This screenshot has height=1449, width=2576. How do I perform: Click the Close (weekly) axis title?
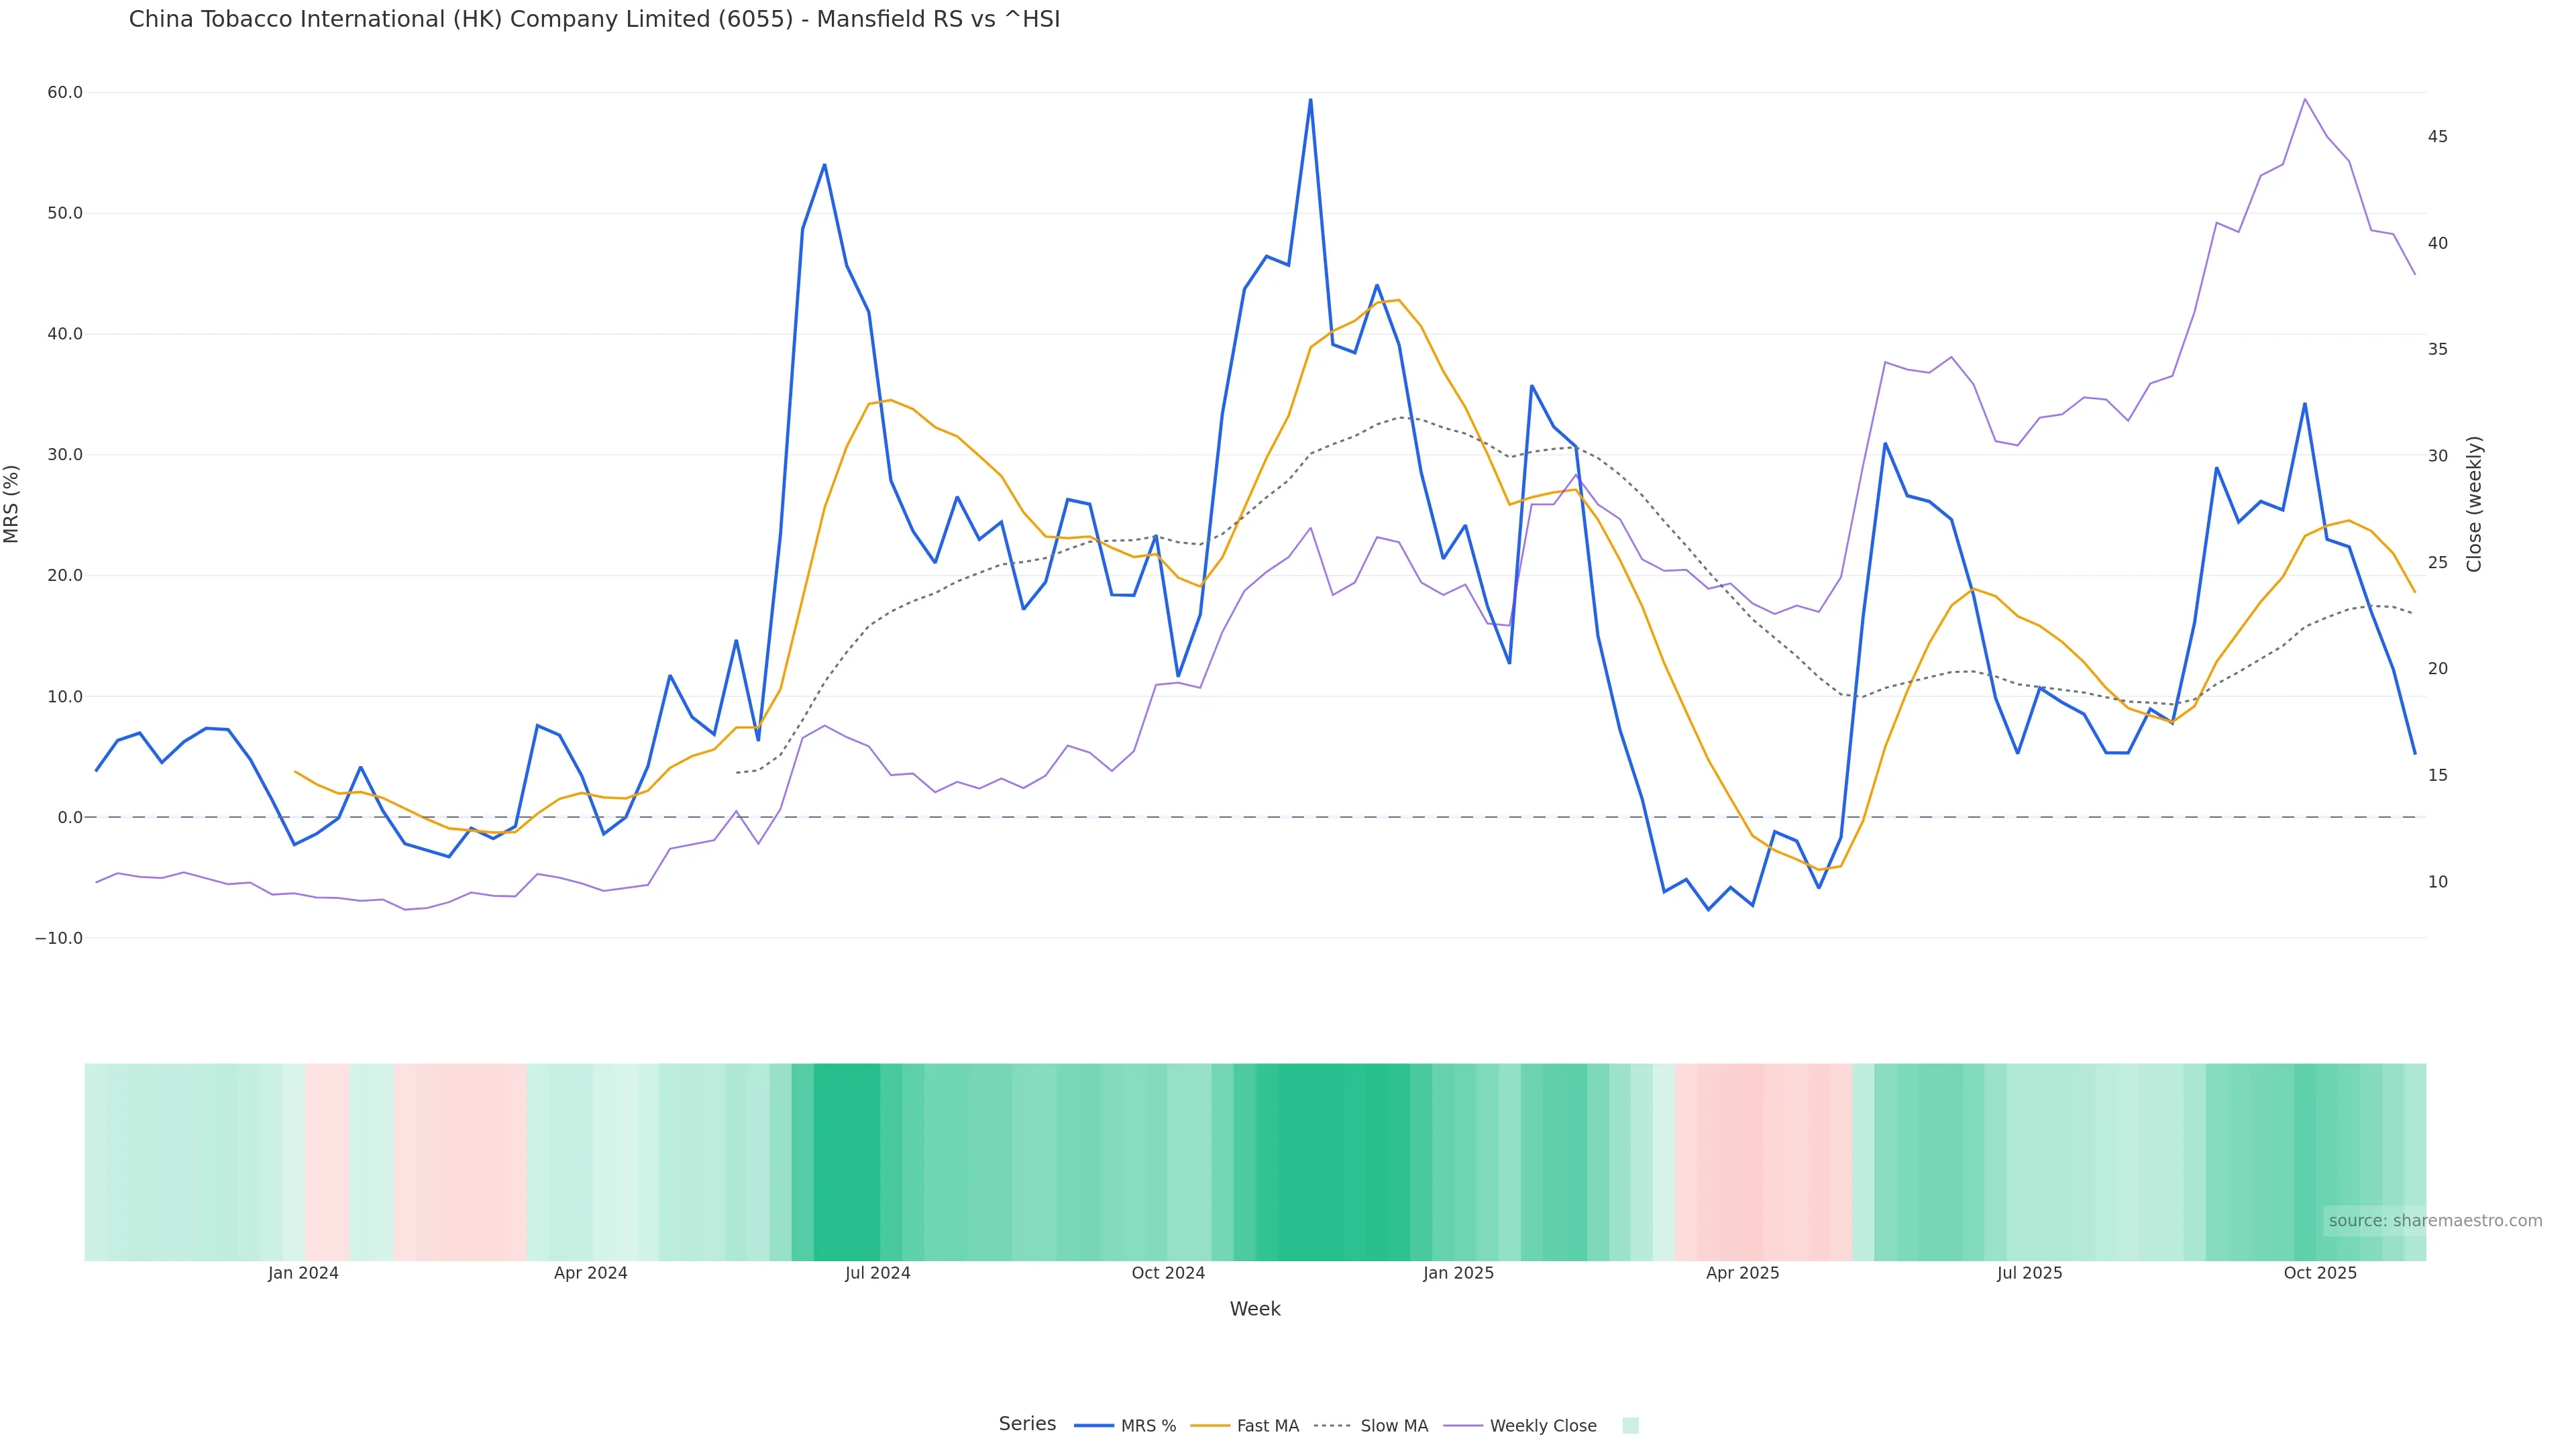[2475, 504]
